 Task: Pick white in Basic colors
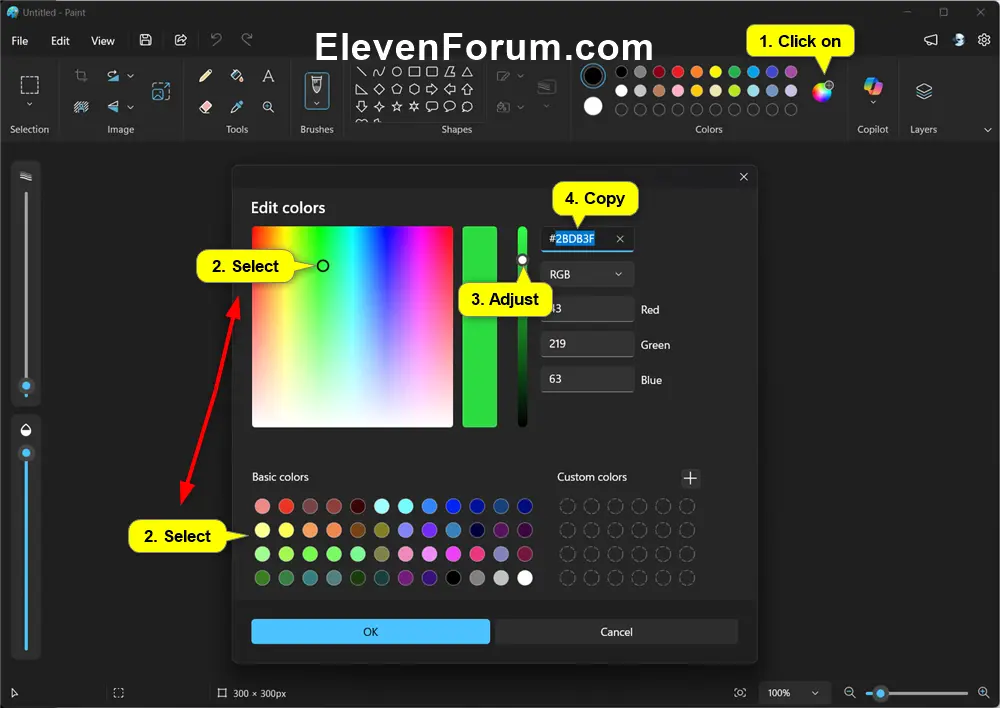click(x=525, y=578)
